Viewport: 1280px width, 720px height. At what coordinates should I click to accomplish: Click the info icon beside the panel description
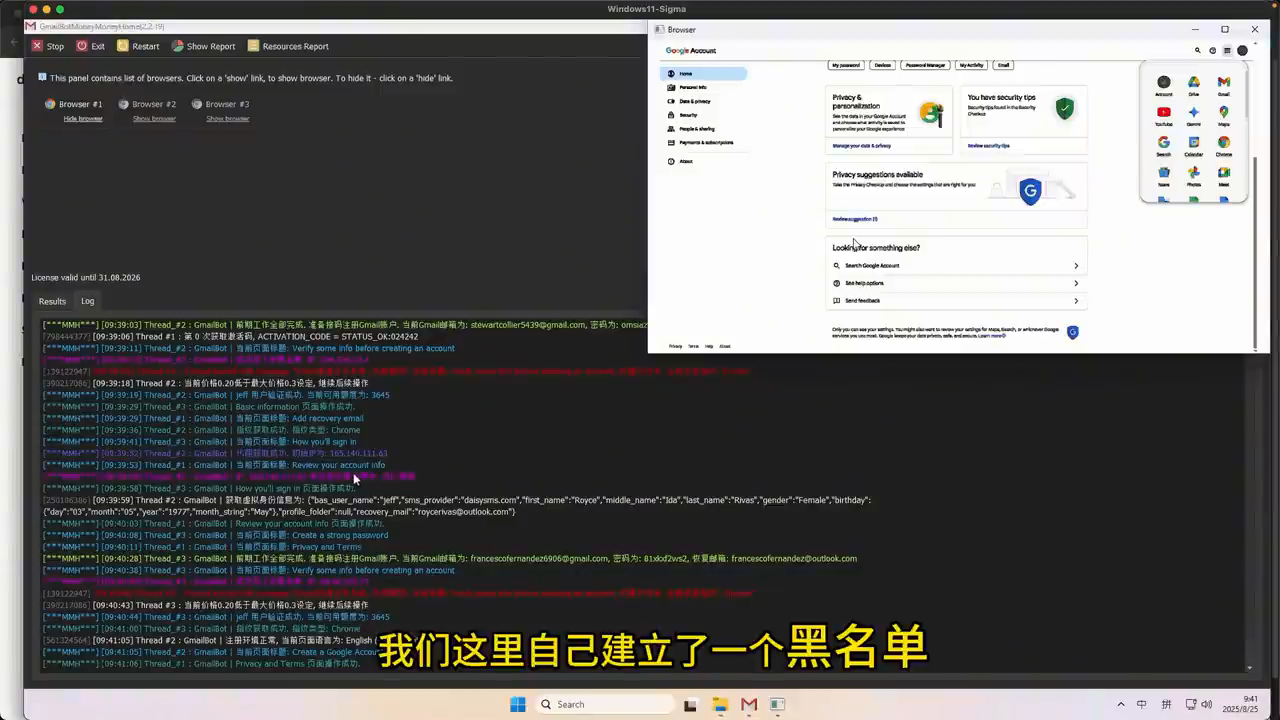[x=42, y=77]
